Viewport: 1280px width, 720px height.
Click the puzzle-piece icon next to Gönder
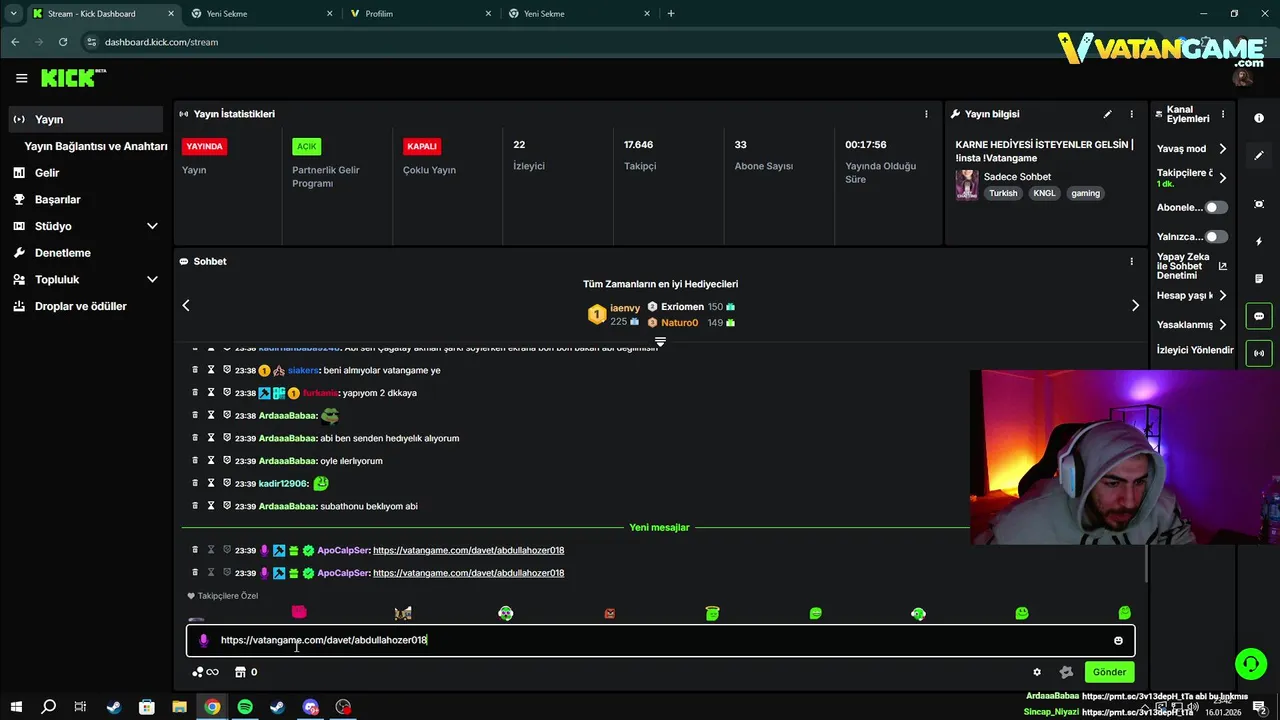point(1066,672)
